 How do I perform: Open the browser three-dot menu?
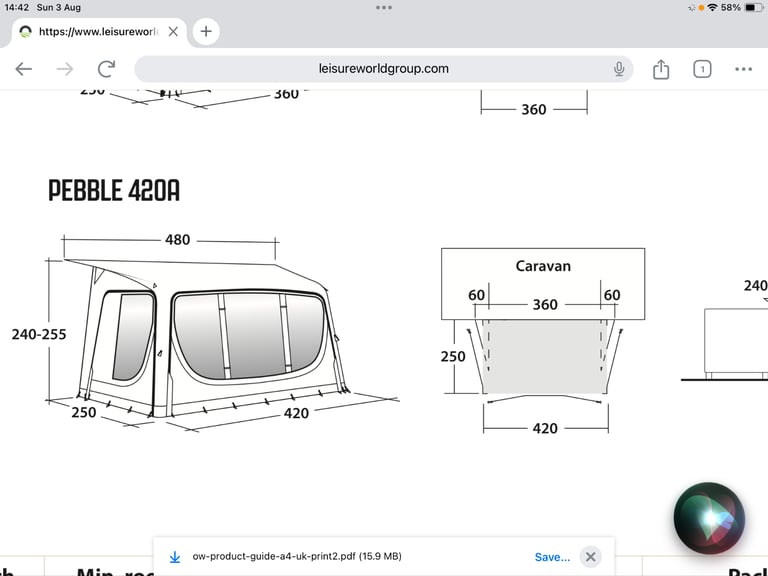click(x=743, y=69)
